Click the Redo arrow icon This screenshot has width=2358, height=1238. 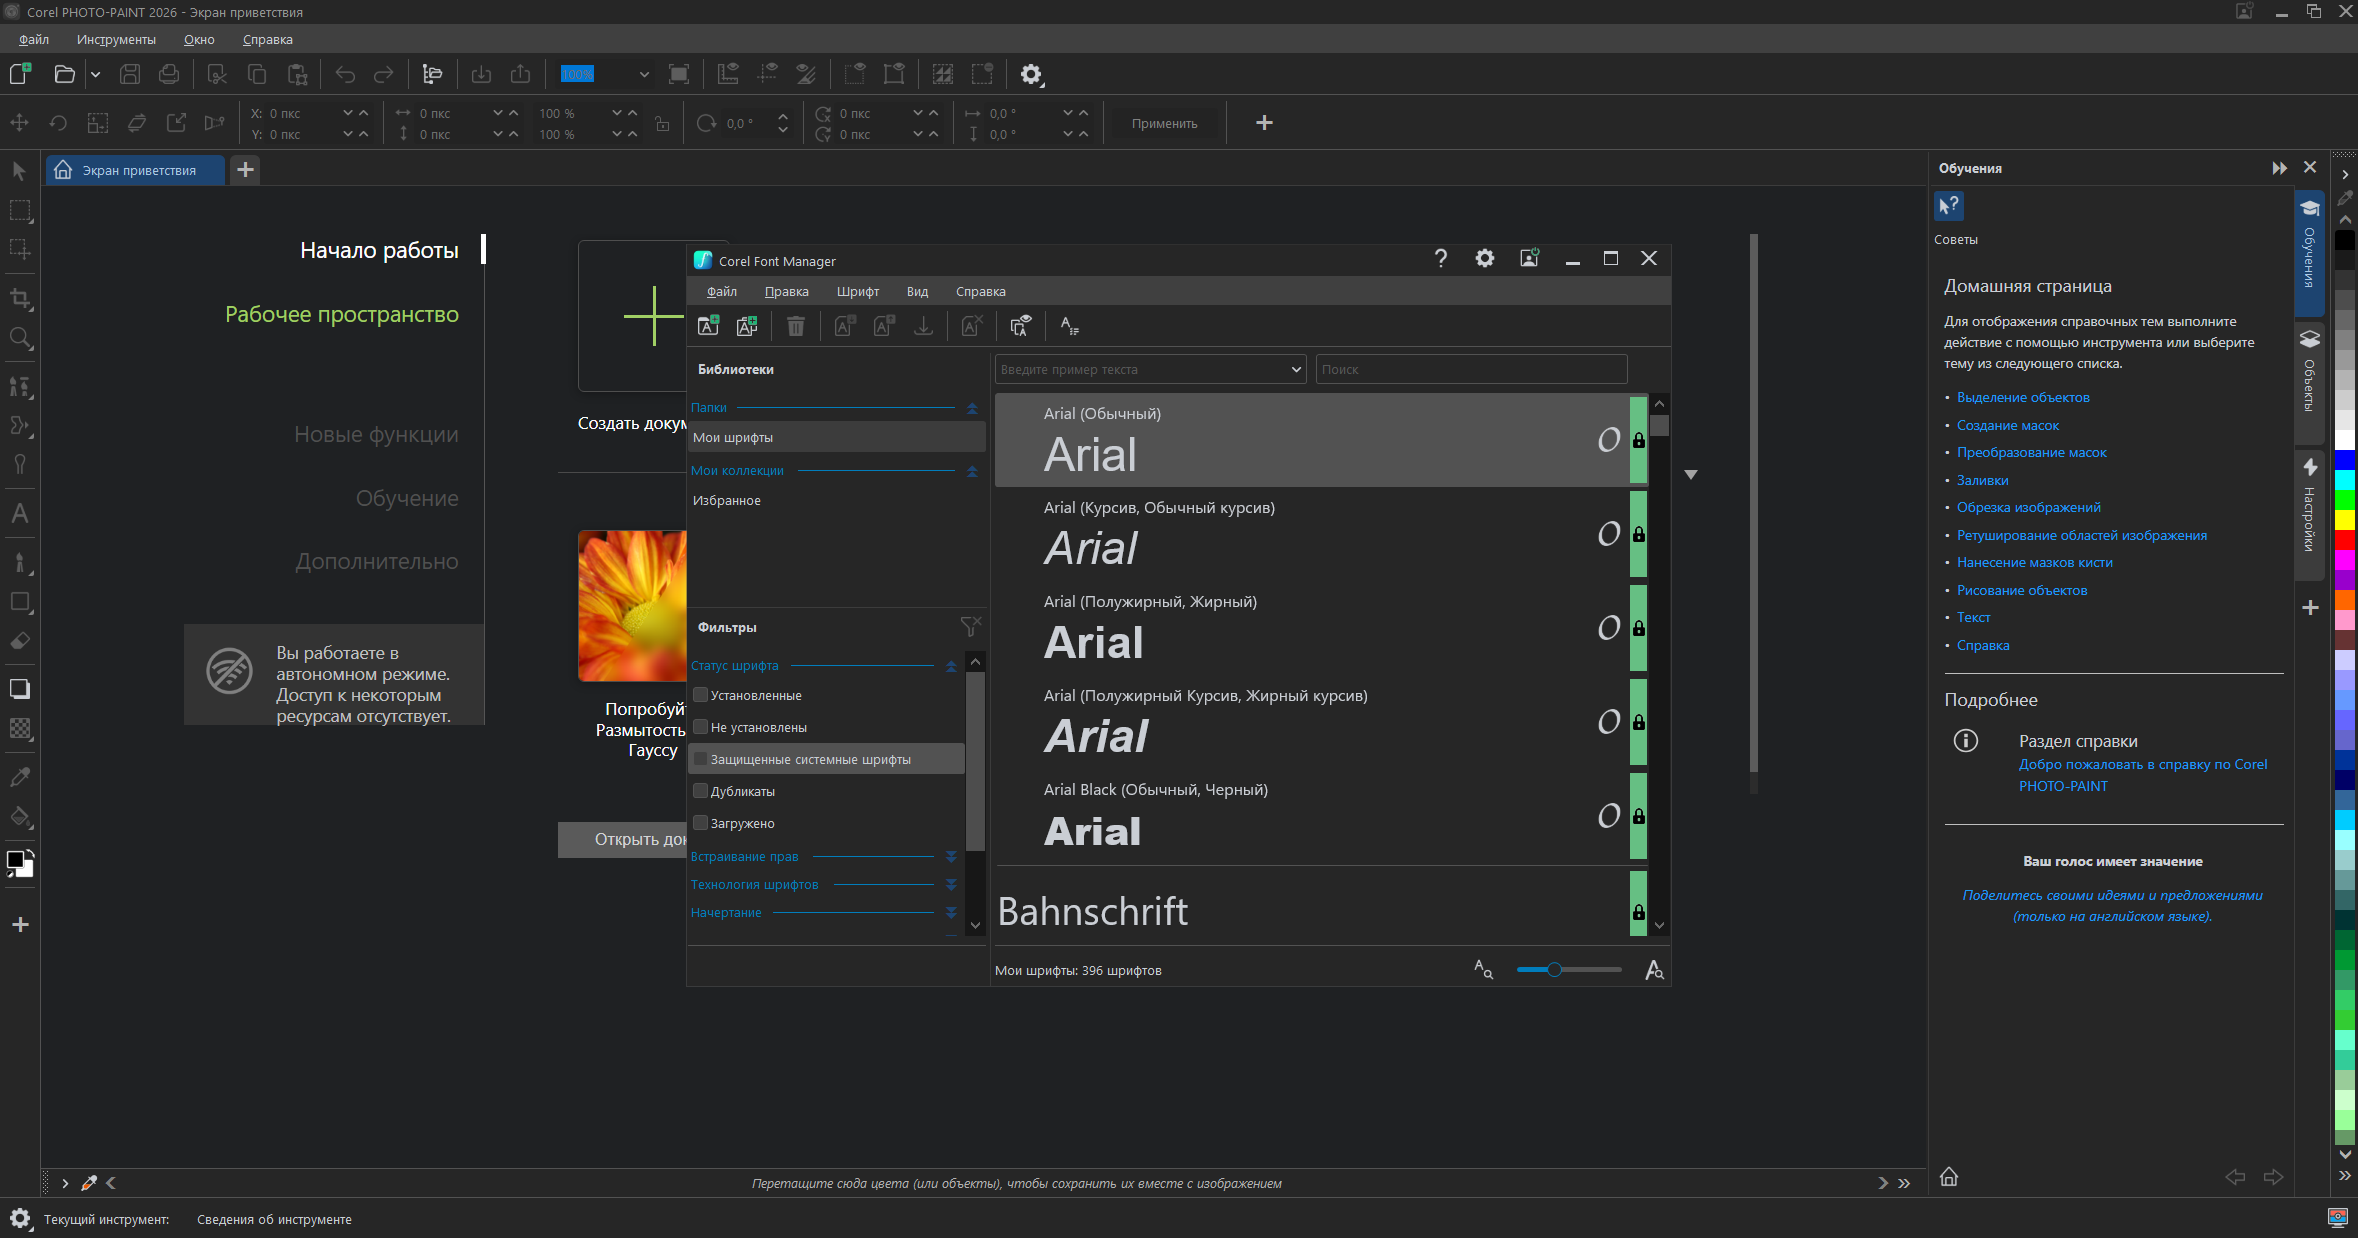point(384,74)
